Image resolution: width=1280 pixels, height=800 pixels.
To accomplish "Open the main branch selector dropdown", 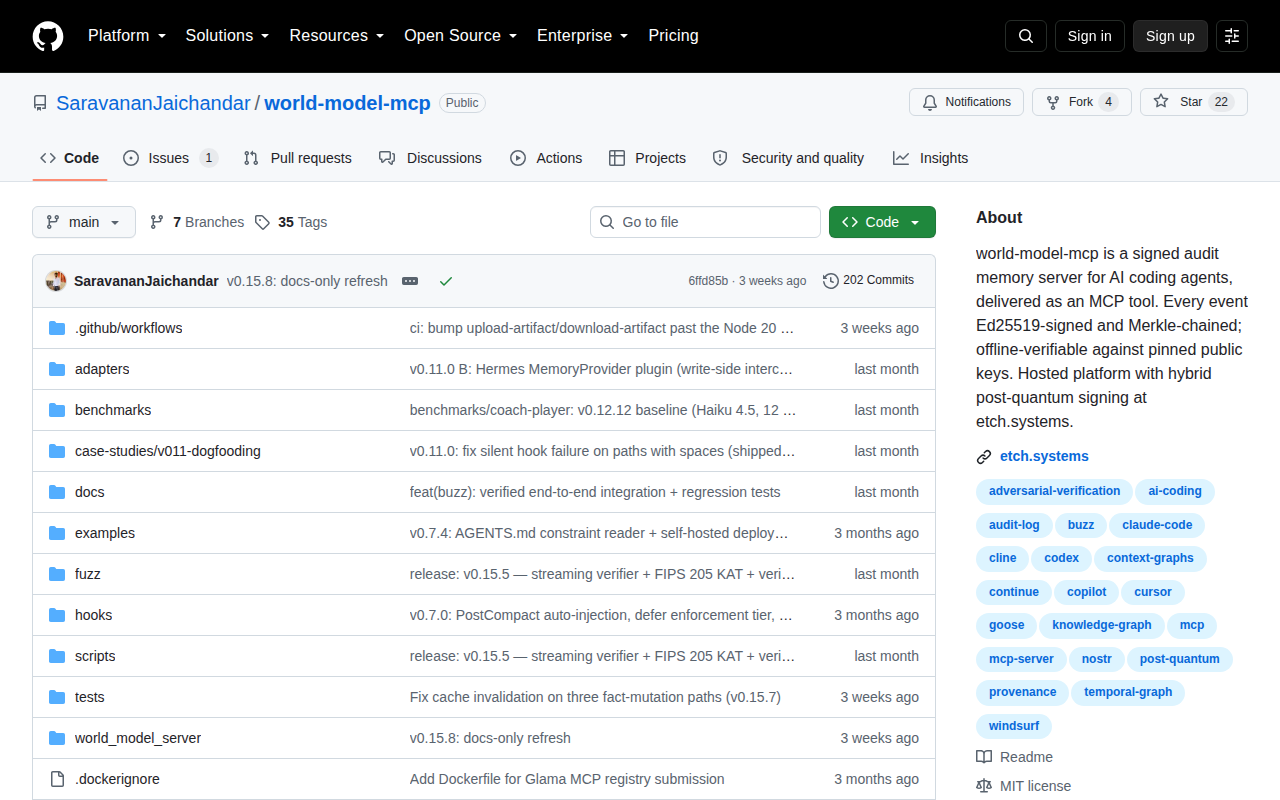I will click(x=84, y=222).
